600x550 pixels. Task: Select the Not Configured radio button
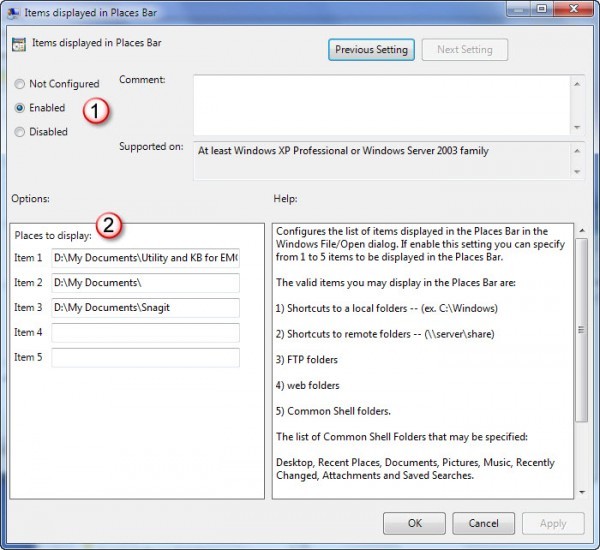tap(20, 84)
